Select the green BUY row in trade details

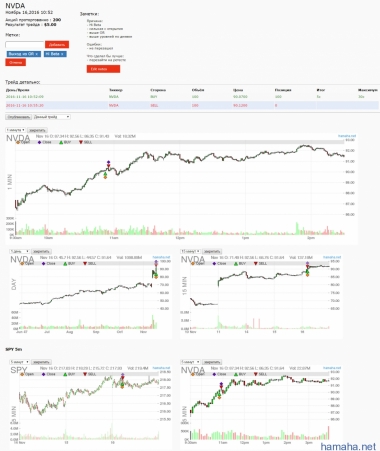point(192,97)
